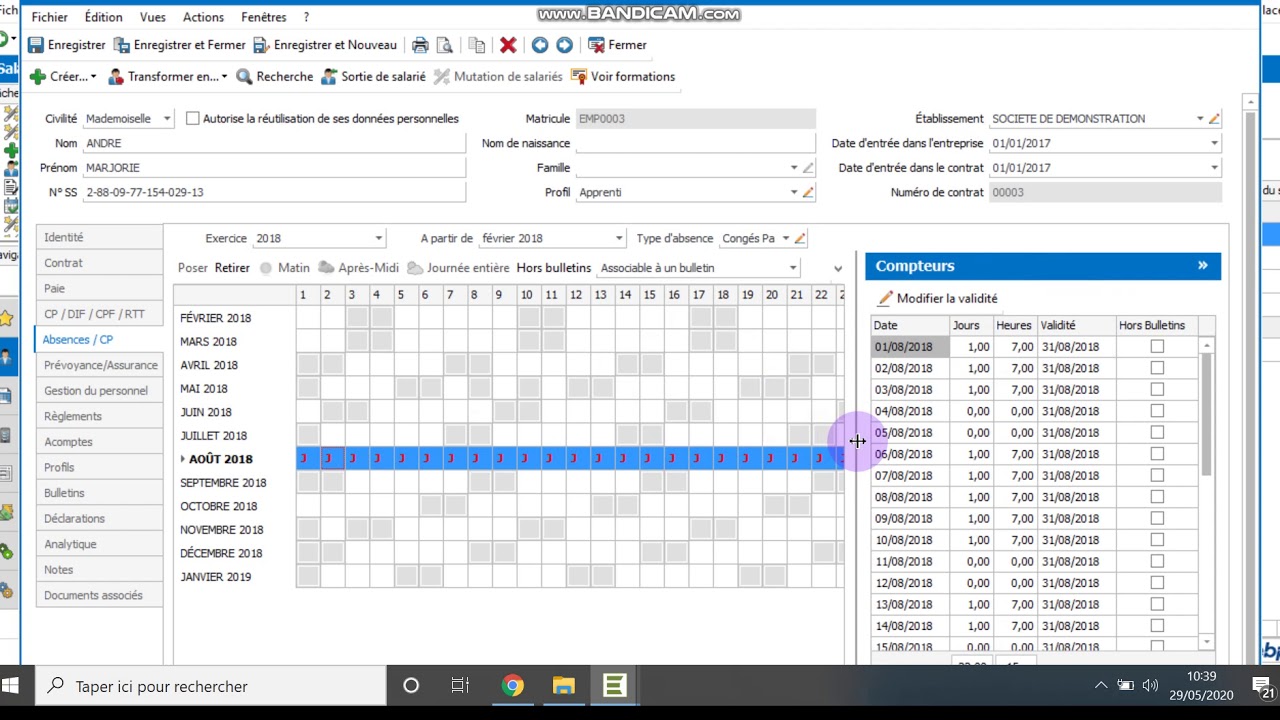Open the Prévoyance/Assurance tab

coord(99,365)
